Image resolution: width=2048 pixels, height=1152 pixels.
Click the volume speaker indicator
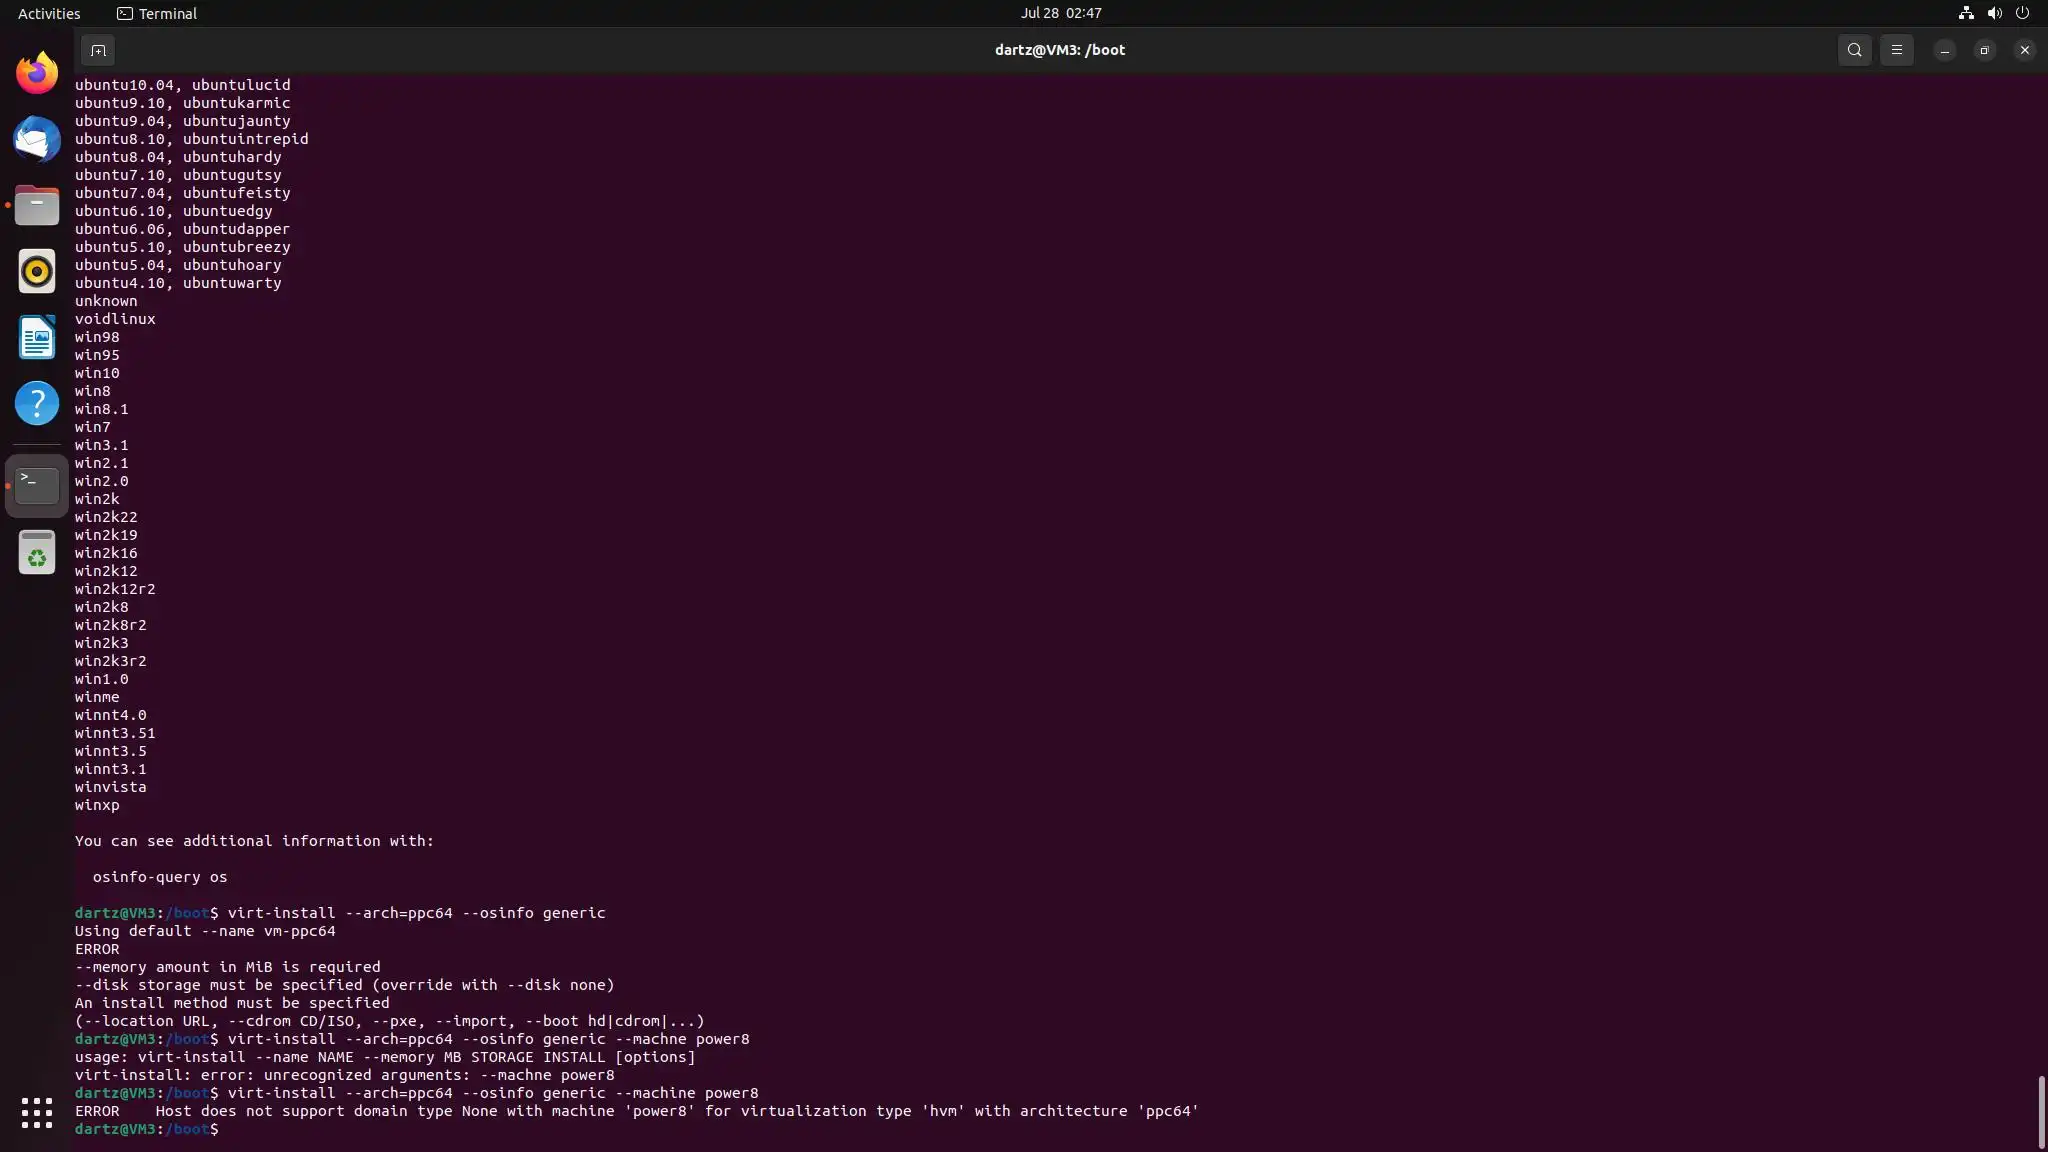click(1994, 13)
